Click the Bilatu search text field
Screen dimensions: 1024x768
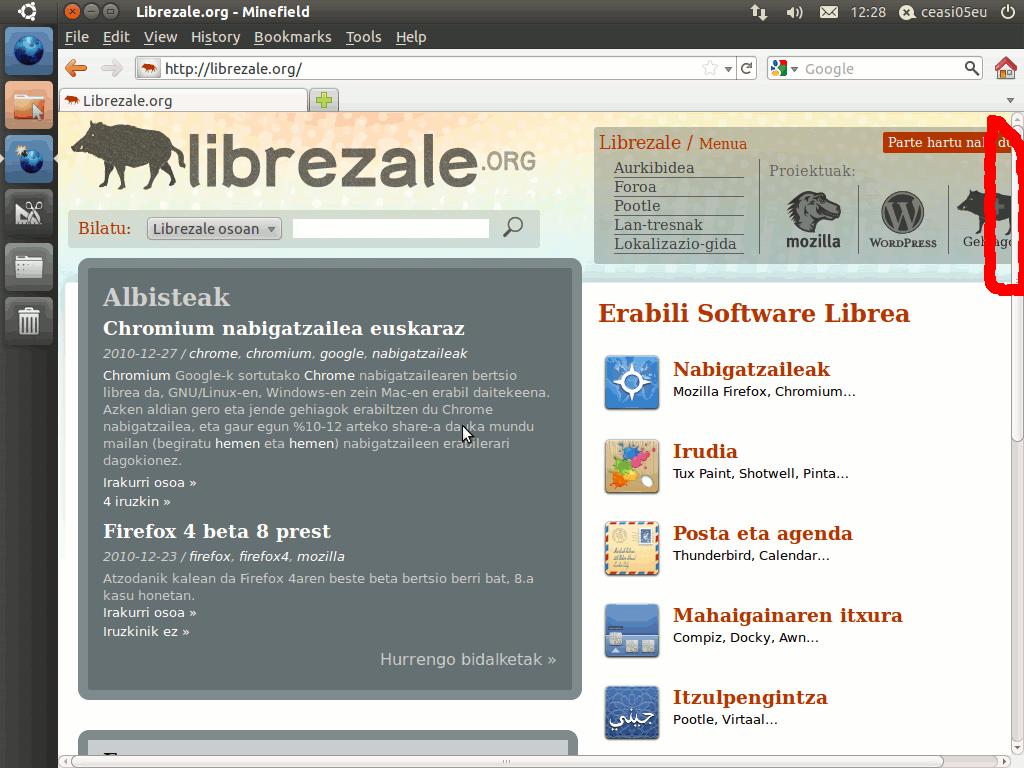click(x=390, y=228)
